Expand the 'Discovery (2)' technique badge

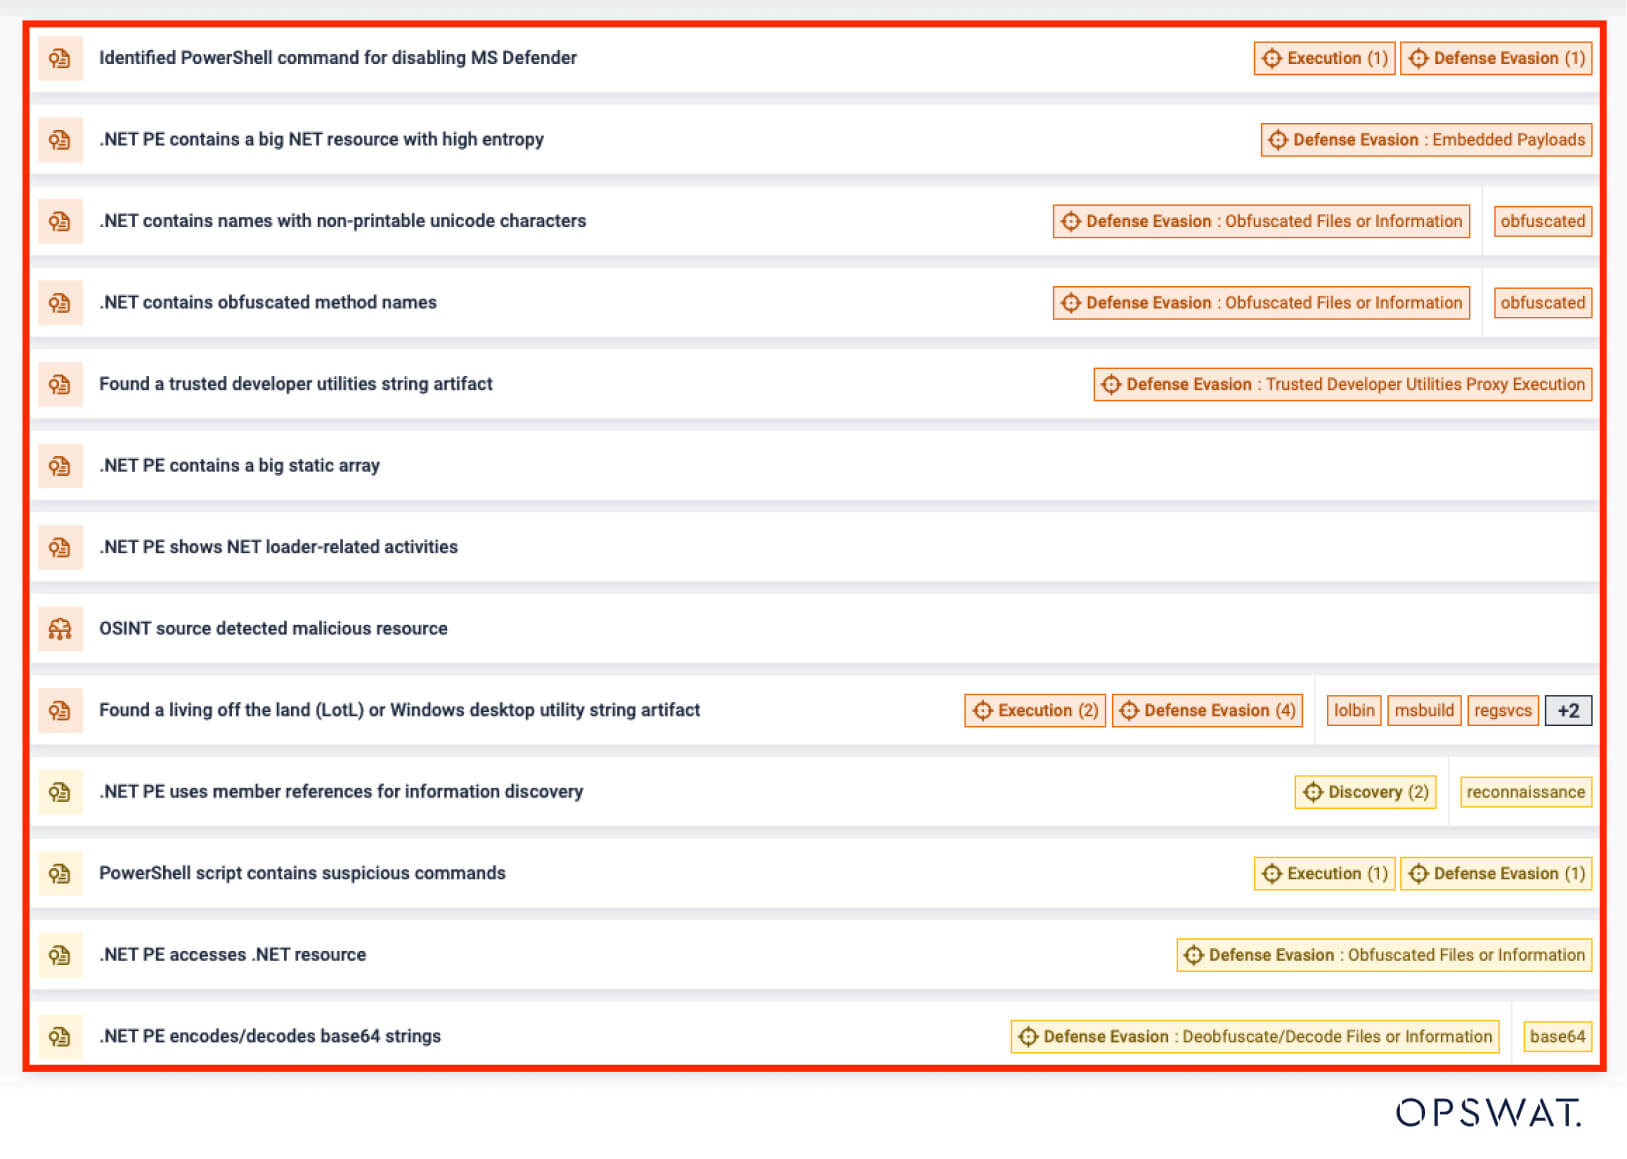tap(1365, 792)
